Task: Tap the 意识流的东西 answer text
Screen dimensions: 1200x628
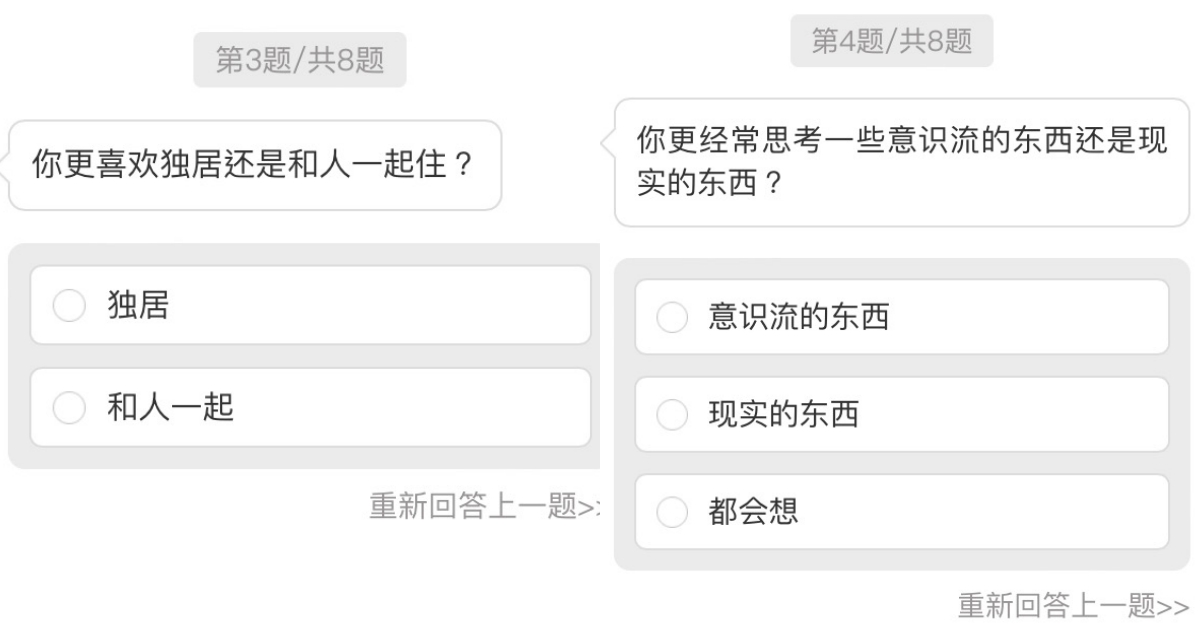Action: [798, 318]
